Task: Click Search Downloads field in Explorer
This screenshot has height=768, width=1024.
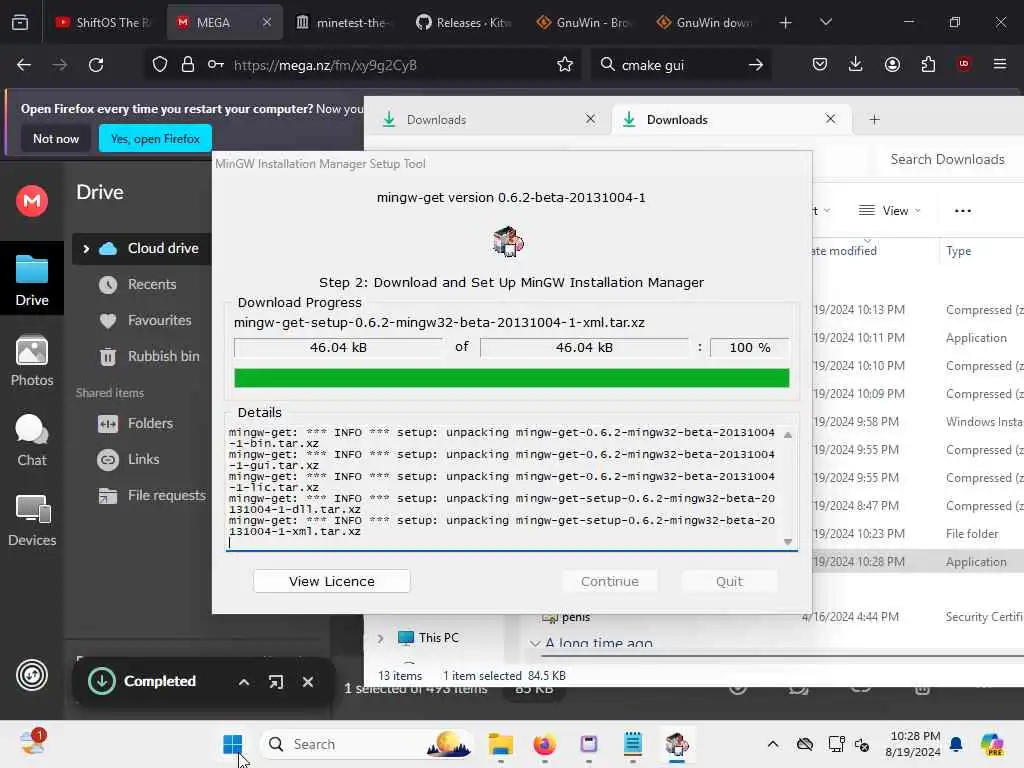Action: point(947,159)
